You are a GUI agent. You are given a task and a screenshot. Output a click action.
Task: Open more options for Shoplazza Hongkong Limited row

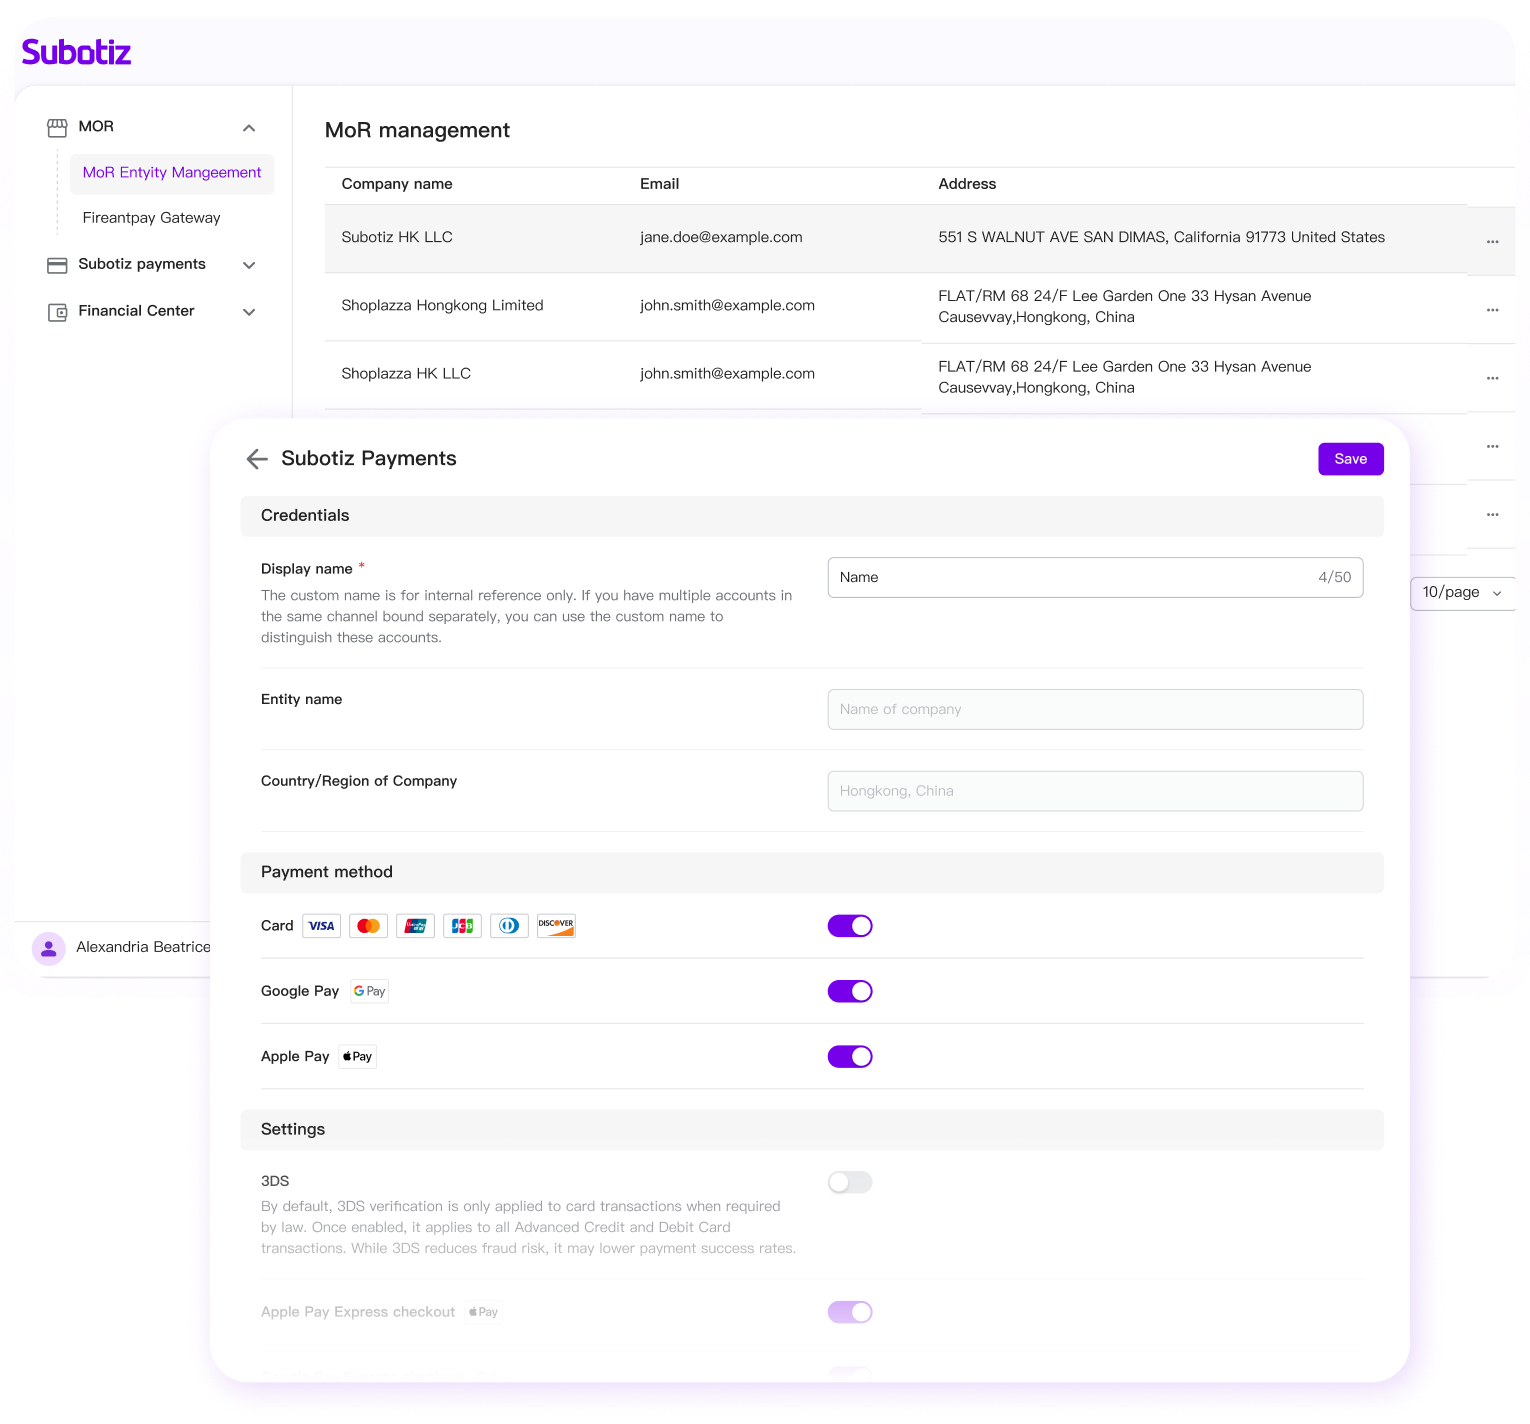point(1492,310)
